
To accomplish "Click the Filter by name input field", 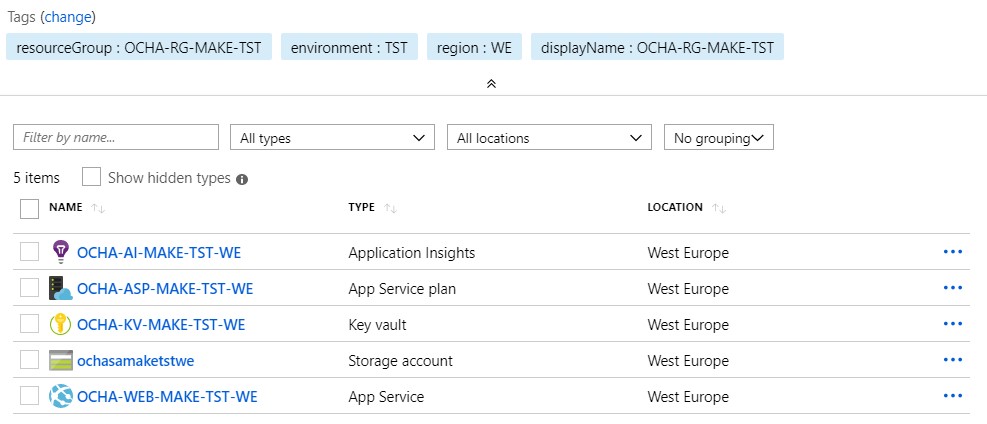I will pos(116,137).
